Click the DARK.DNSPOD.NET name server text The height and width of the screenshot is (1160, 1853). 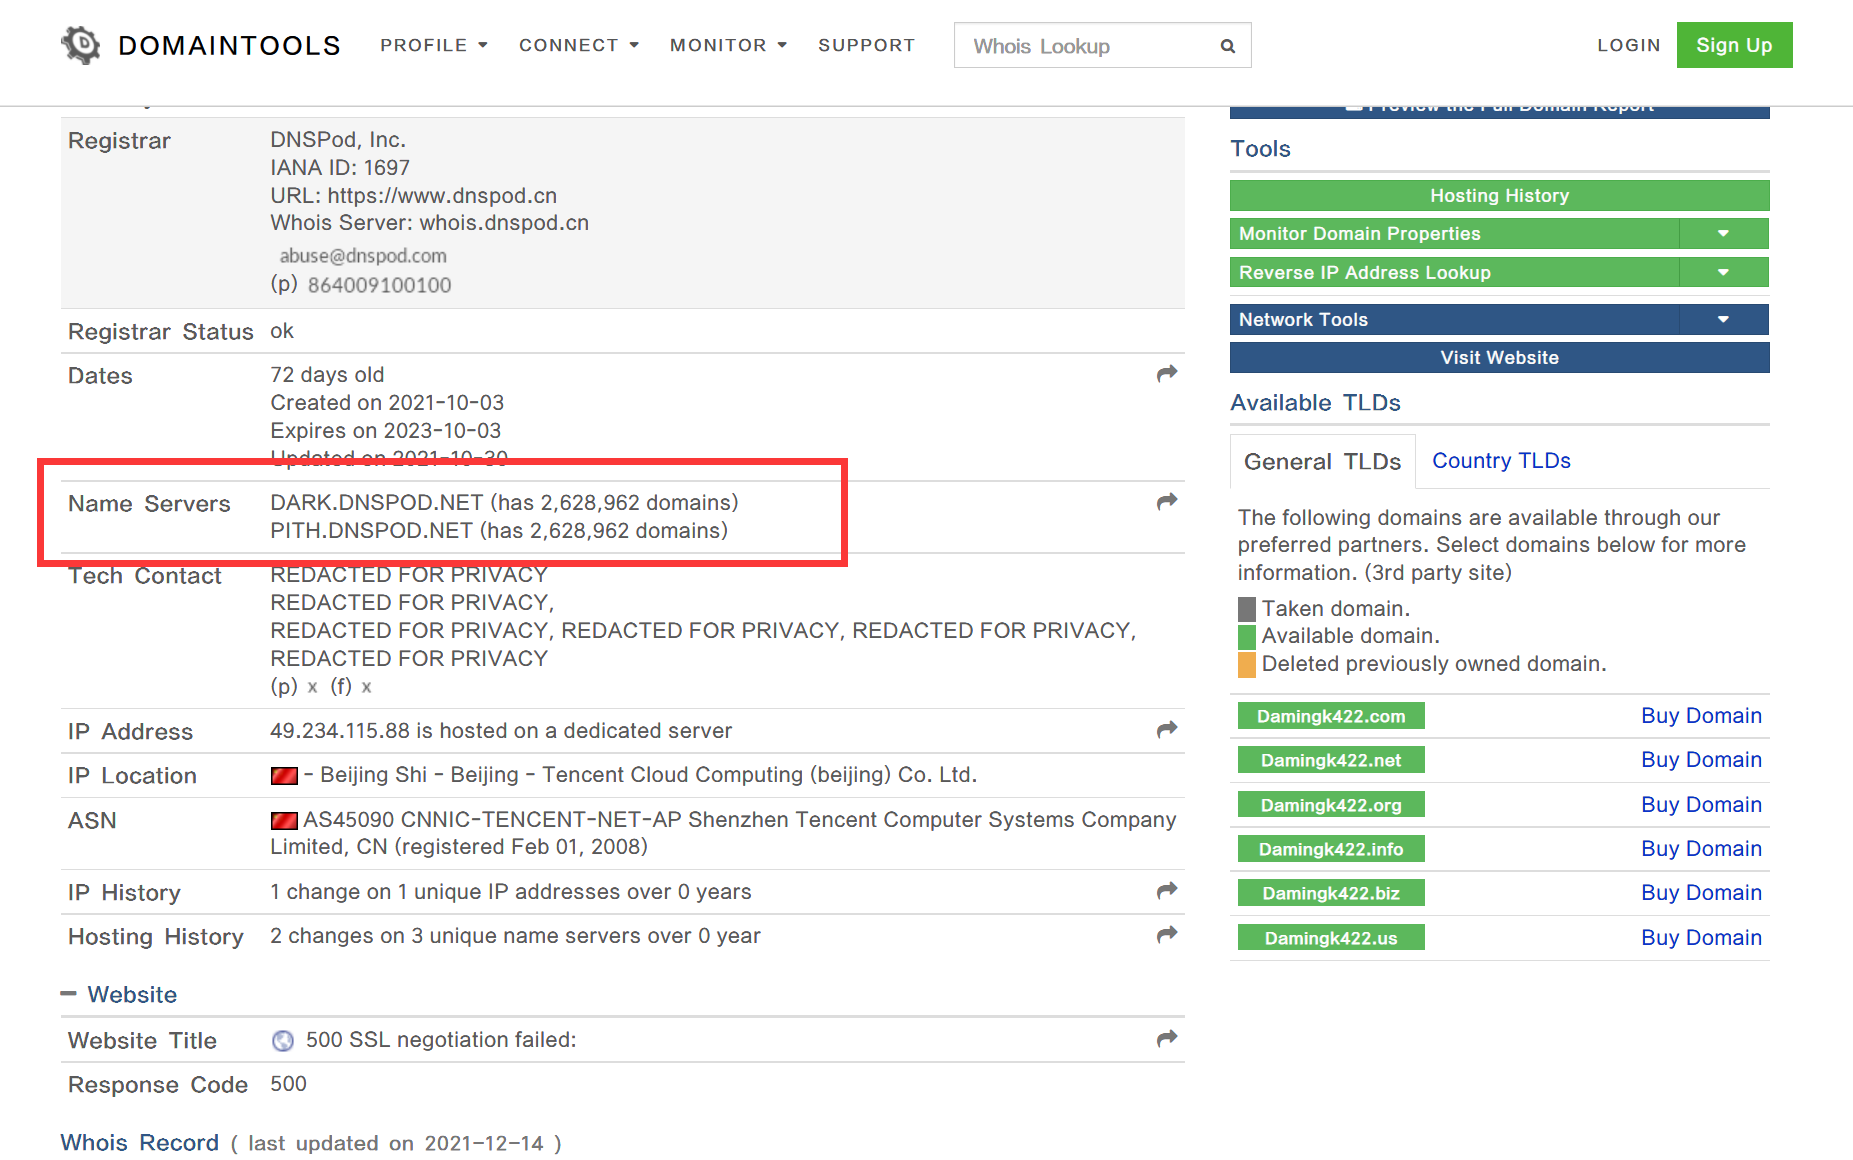pos(377,502)
